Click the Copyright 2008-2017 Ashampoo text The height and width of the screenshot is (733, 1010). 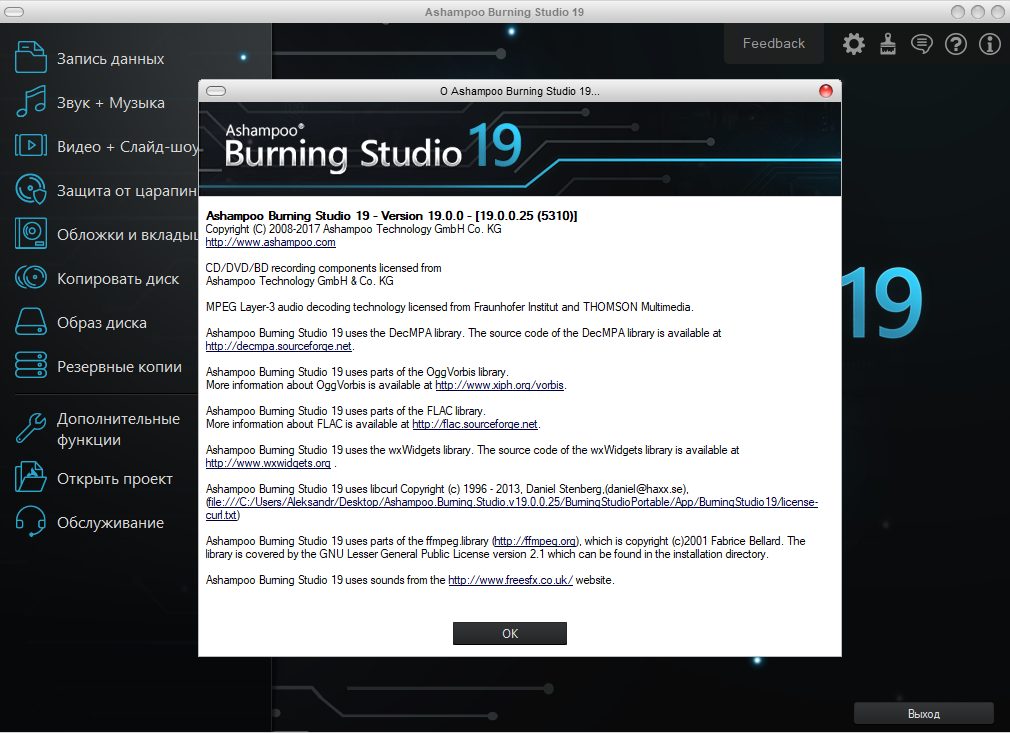point(353,229)
